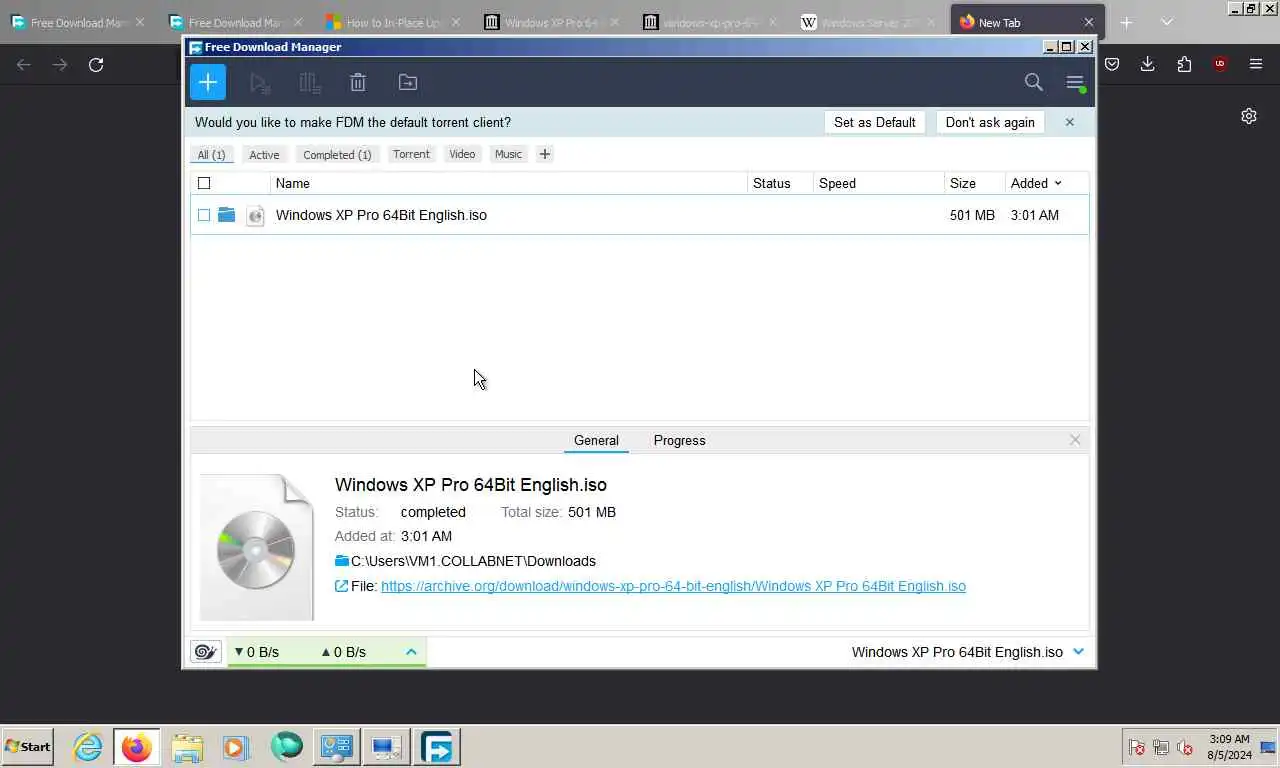
Task: Add a new download with plus button
Action: click(x=208, y=82)
